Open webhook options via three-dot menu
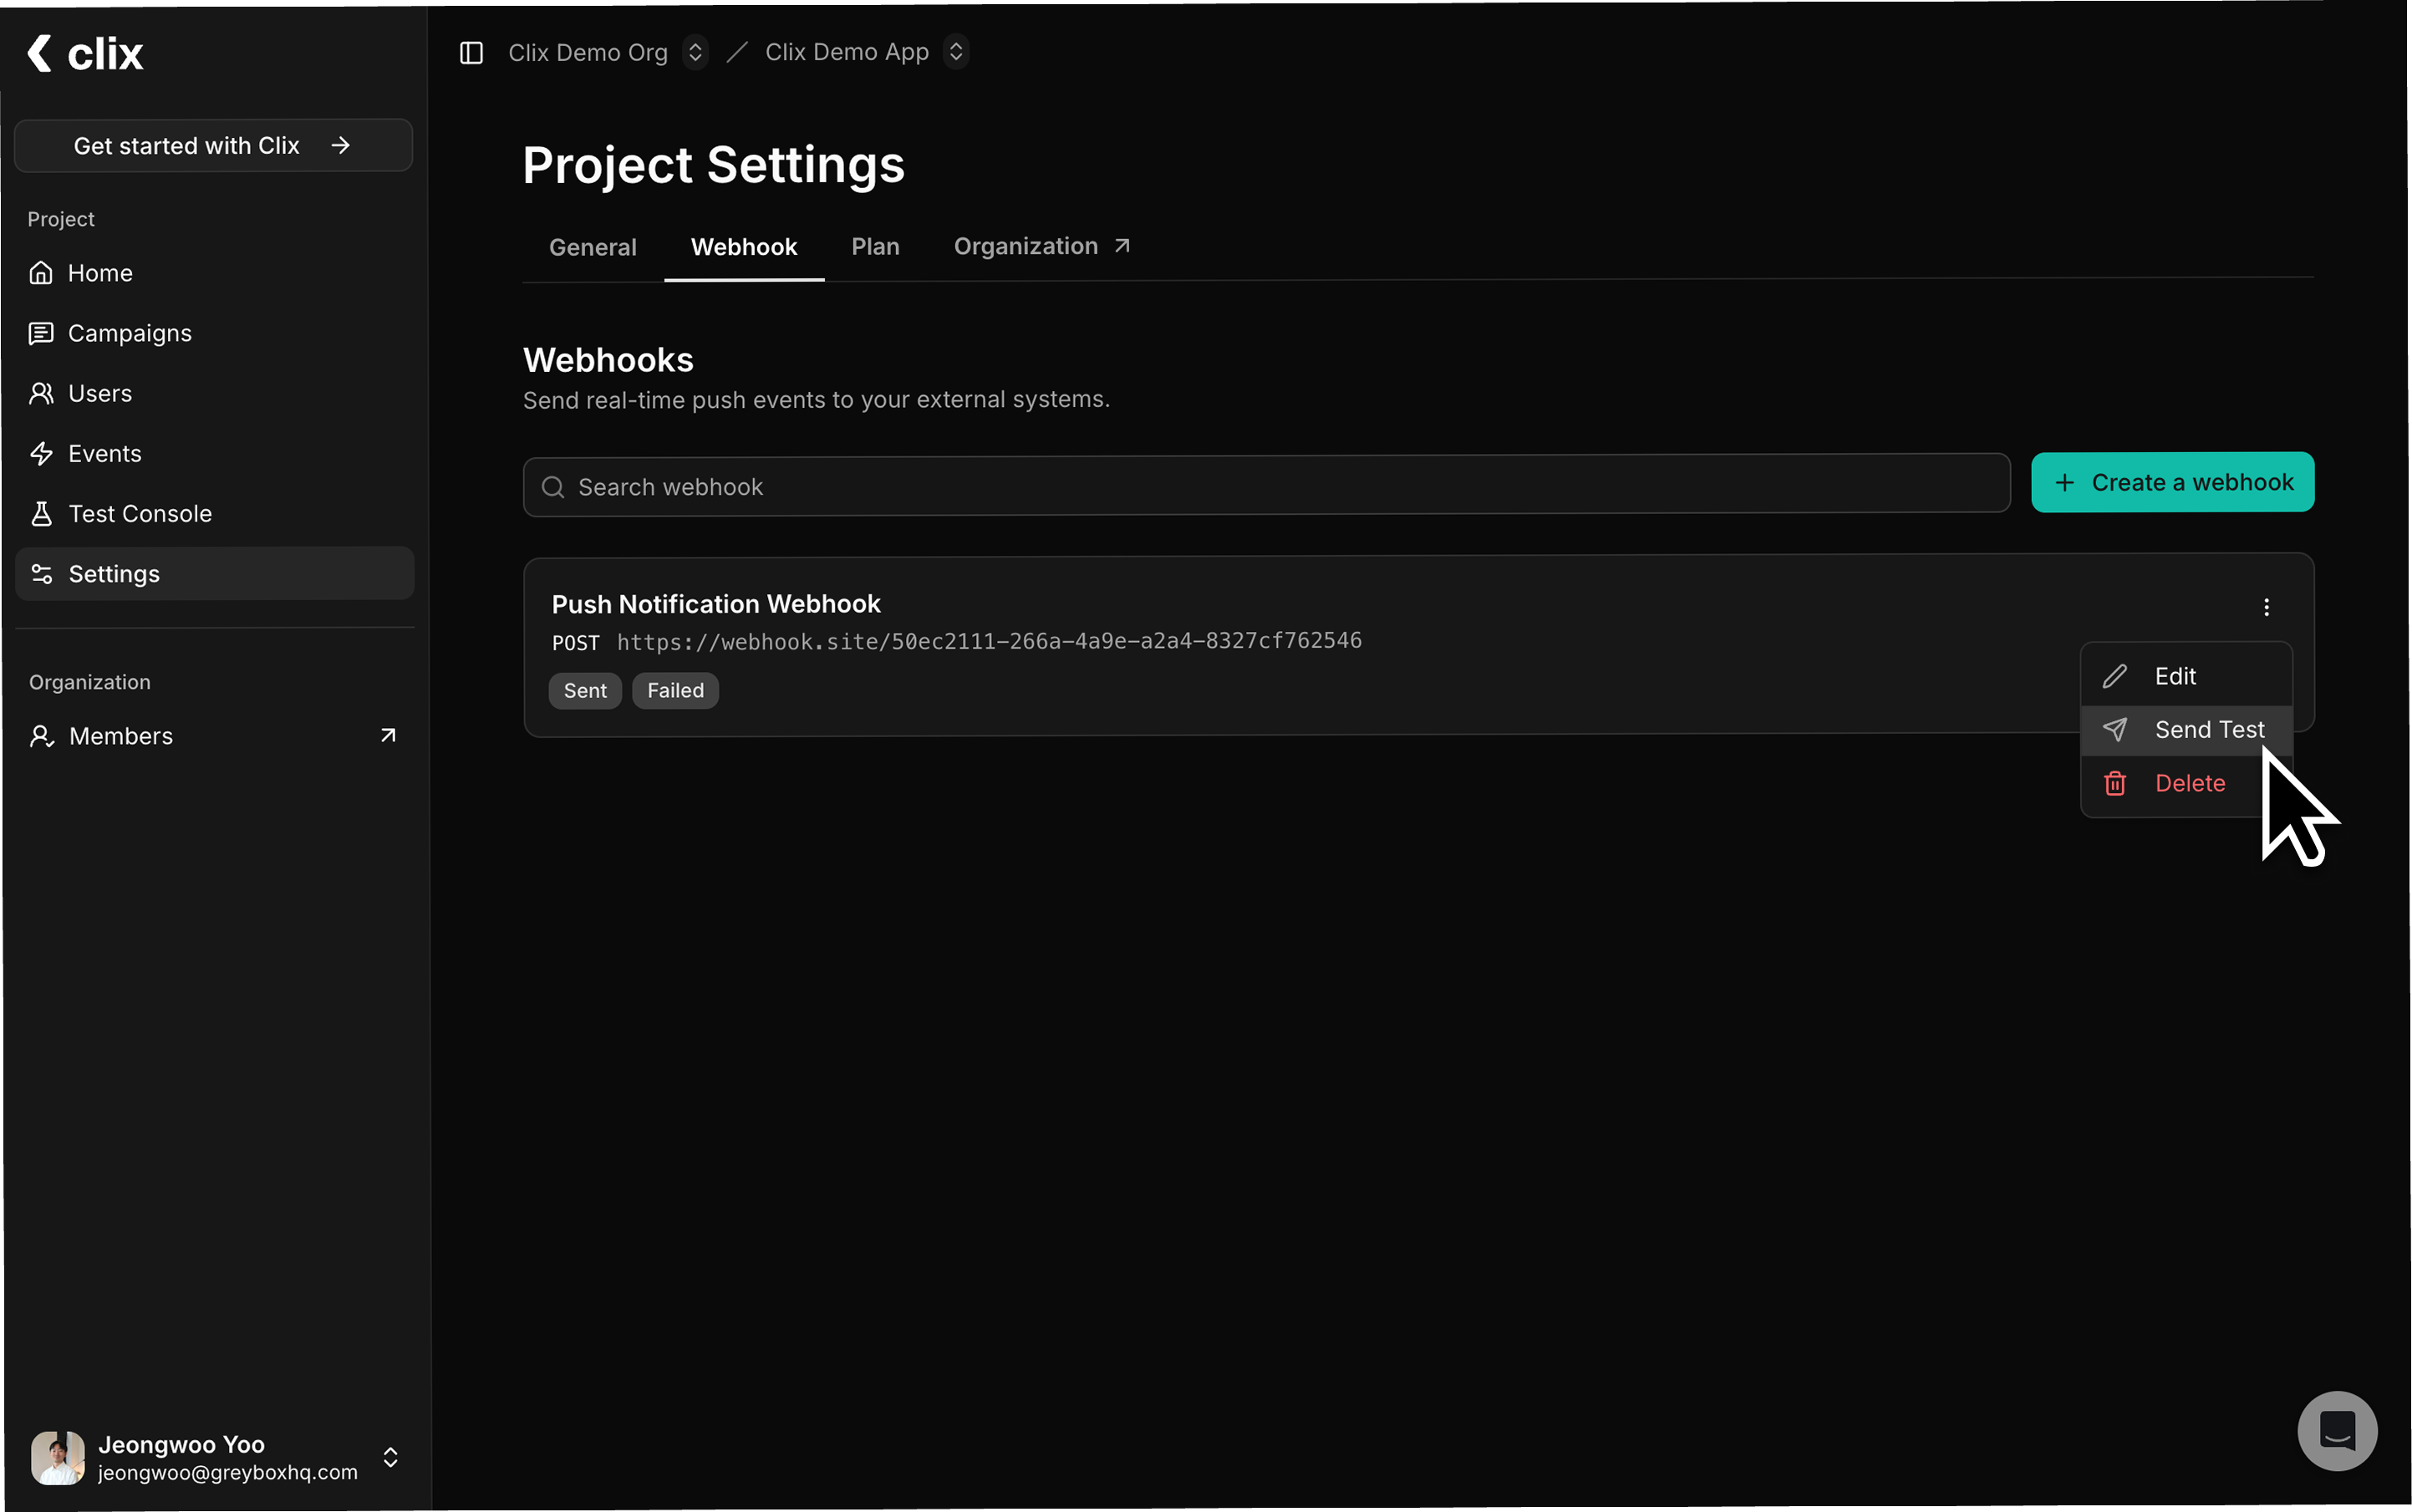This screenshot has width=2412, height=1512. (2266, 607)
